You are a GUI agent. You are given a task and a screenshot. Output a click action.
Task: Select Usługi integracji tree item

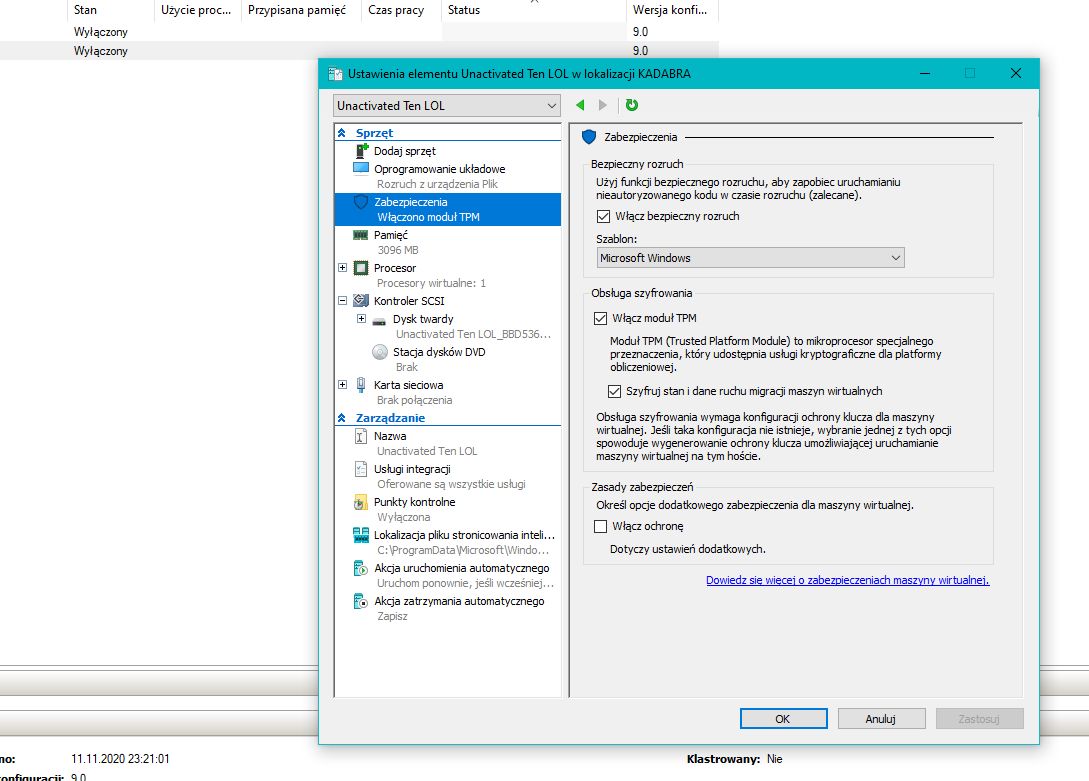tap(412, 469)
